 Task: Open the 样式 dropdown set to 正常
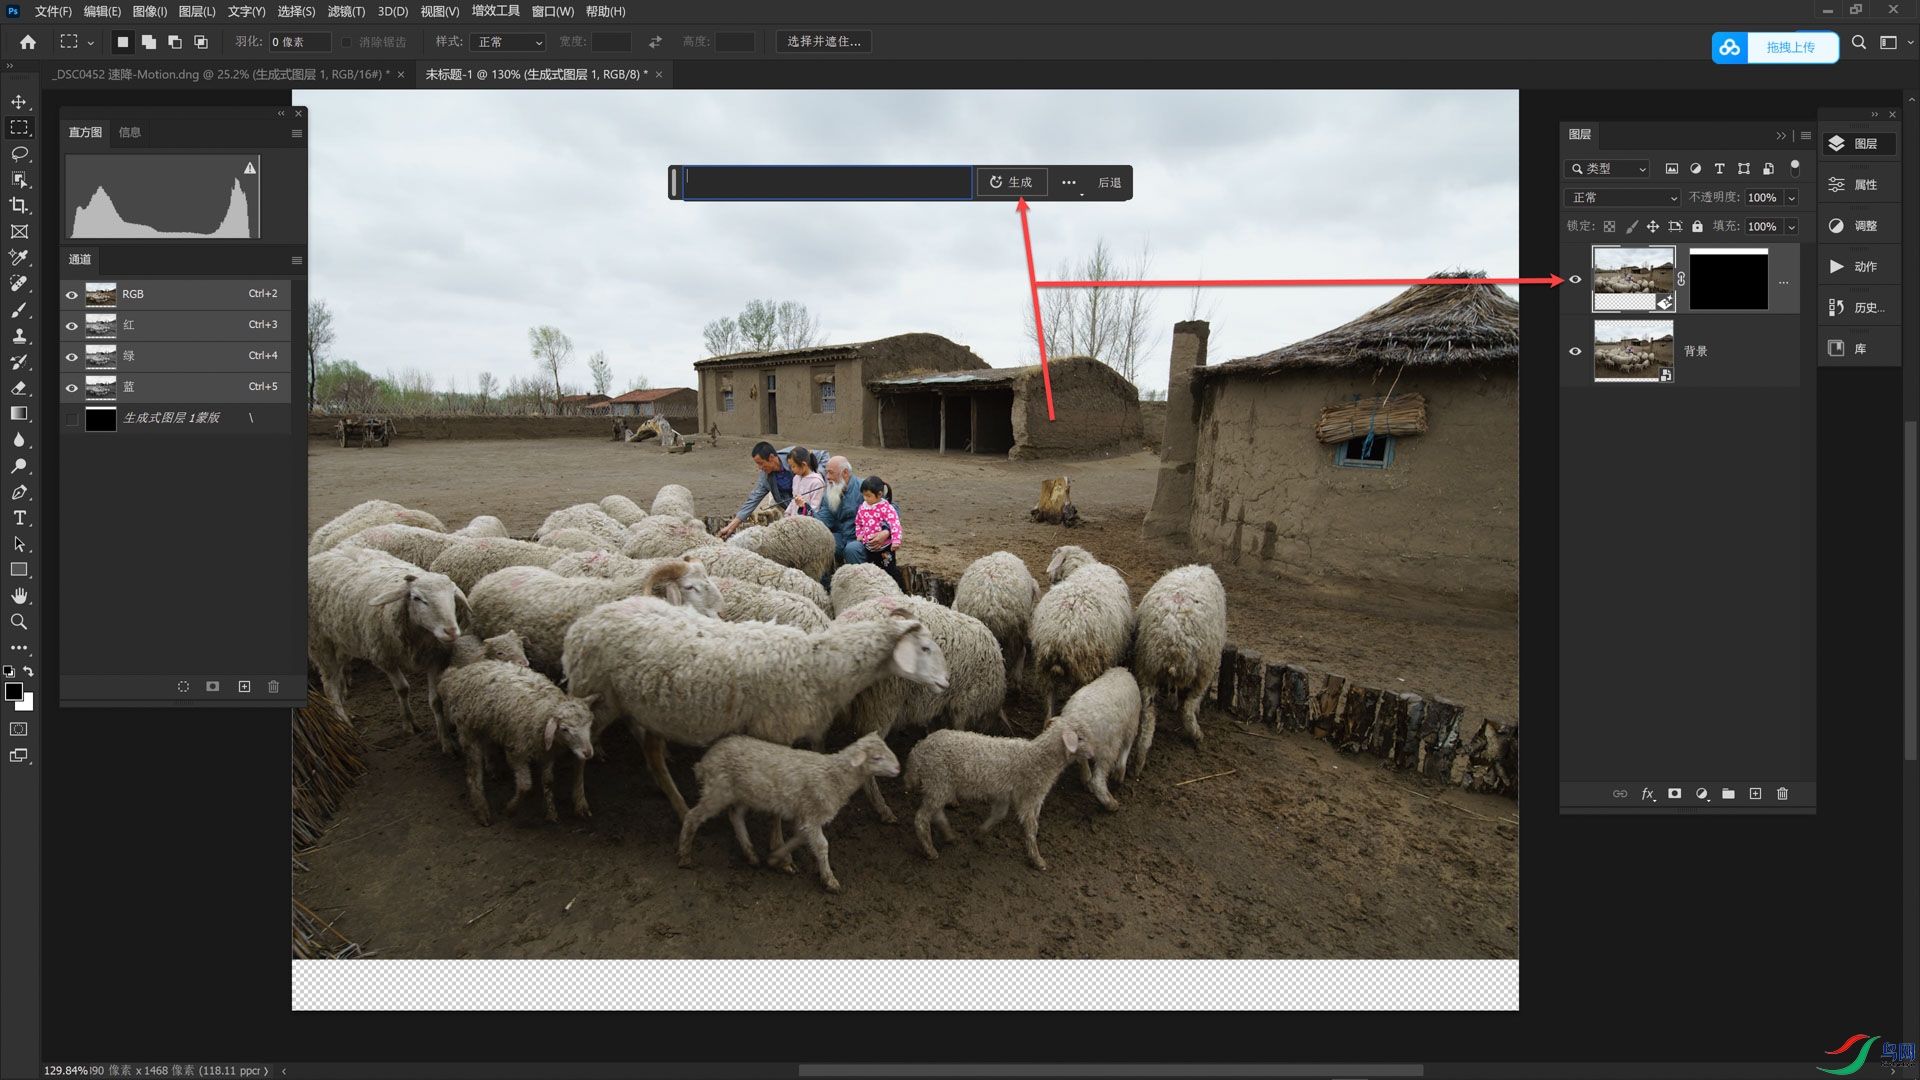[509, 42]
